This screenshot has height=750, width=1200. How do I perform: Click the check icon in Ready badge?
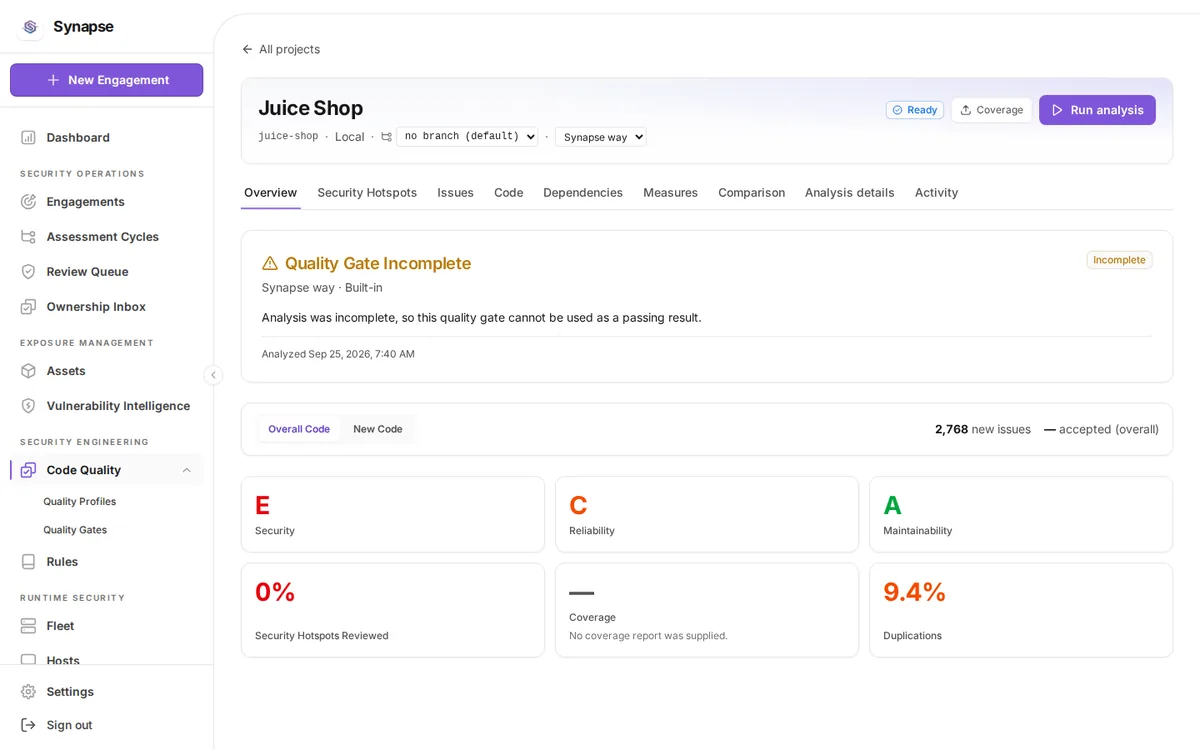point(897,110)
